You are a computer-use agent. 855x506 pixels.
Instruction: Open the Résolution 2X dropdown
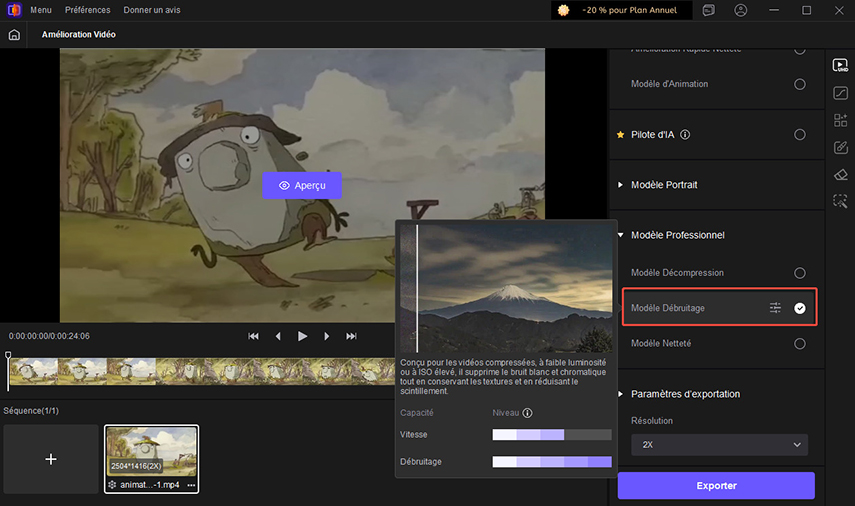719,444
